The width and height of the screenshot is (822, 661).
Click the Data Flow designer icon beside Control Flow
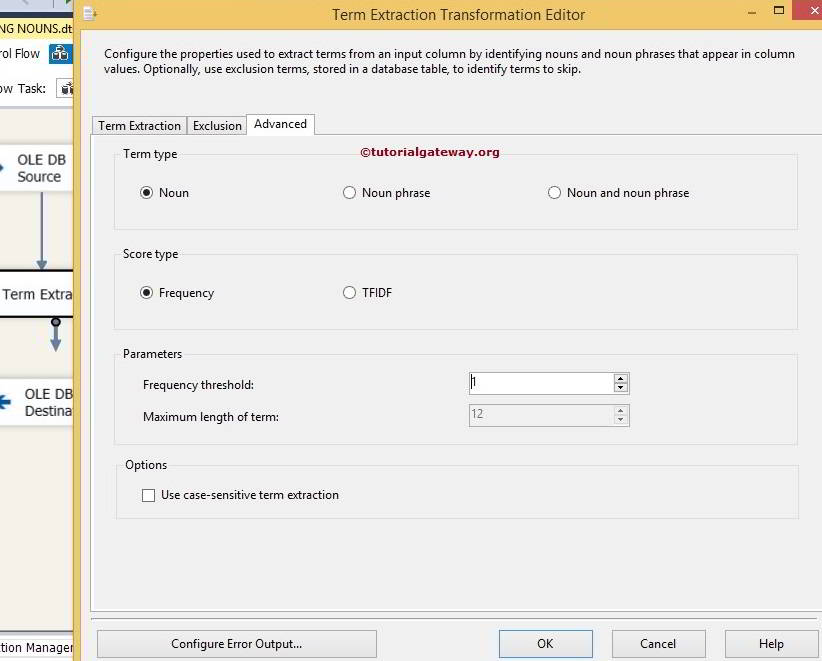(x=59, y=54)
